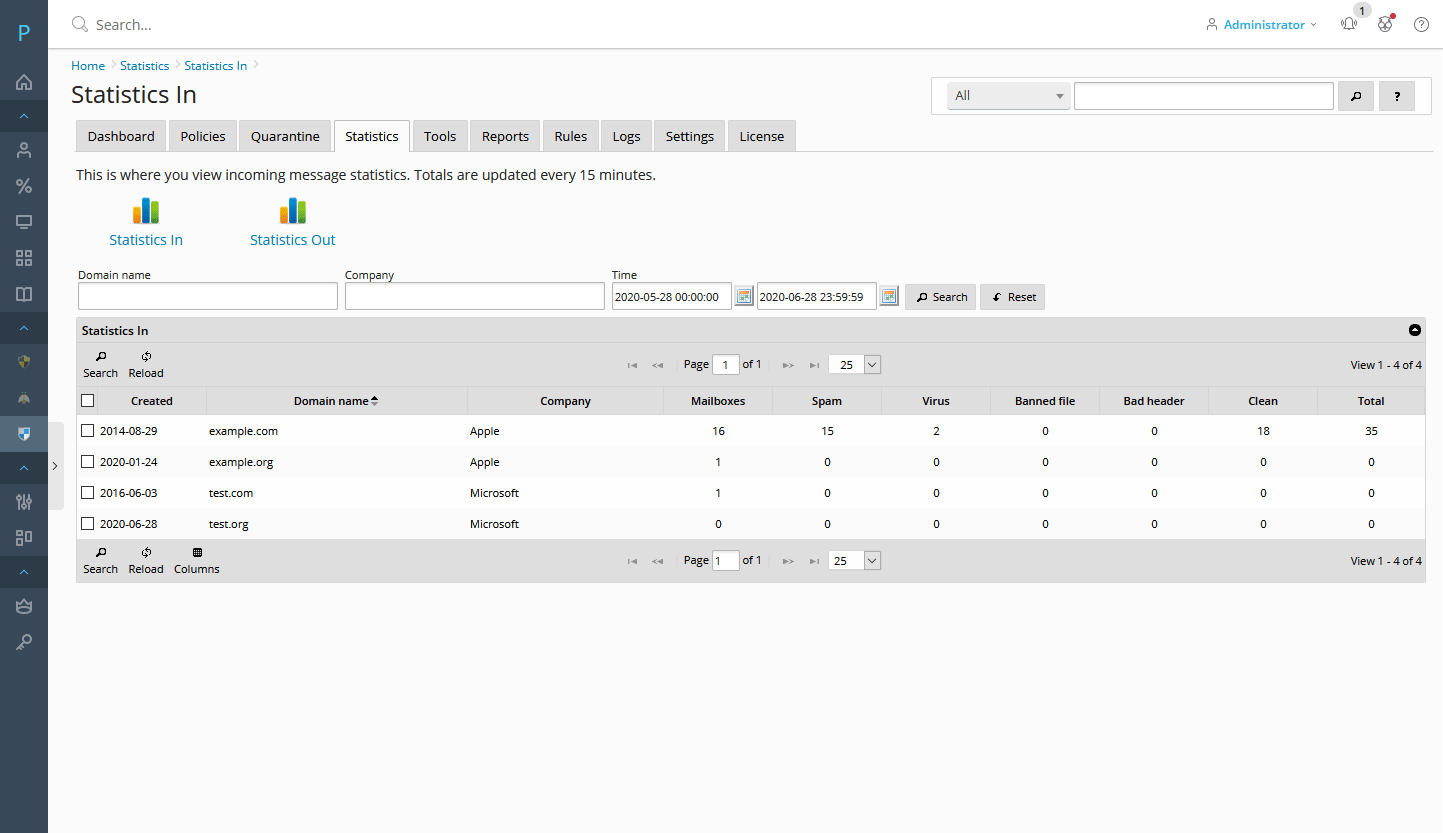
Task: Click the Home breadcrumb link
Action: coord(88,65)
